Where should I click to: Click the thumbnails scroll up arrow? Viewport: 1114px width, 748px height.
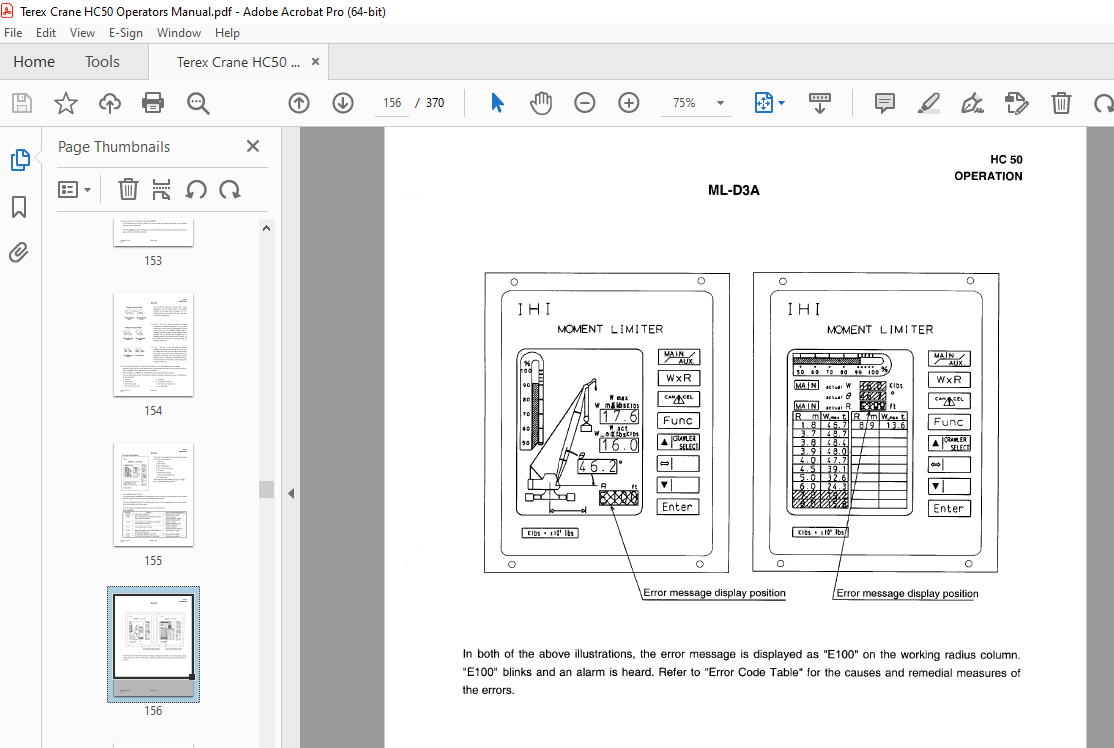click(x=266, y=228)
